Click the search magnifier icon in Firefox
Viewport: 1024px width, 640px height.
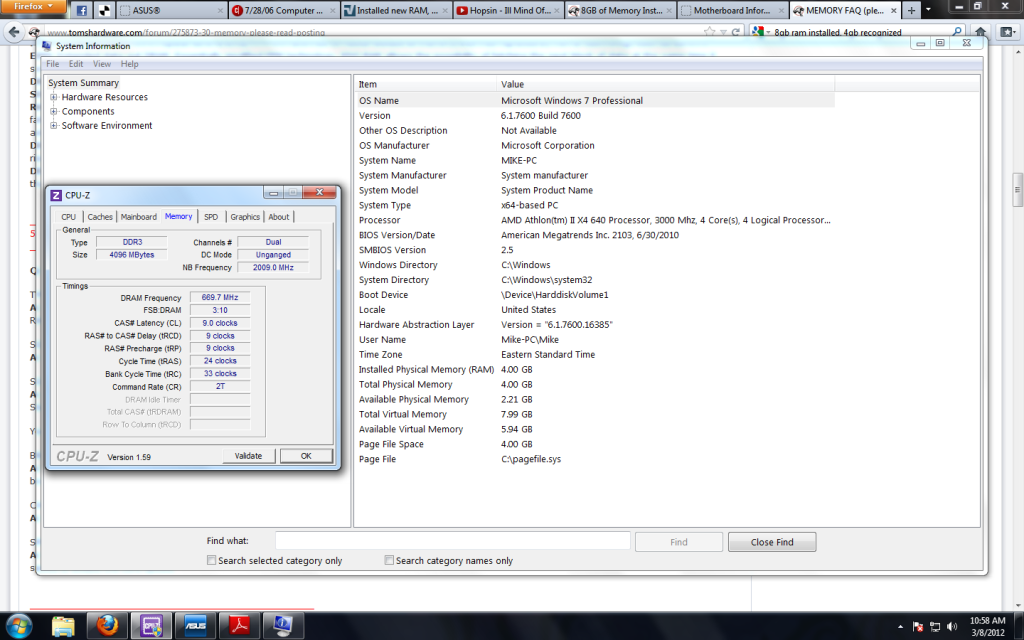[957, 32]
